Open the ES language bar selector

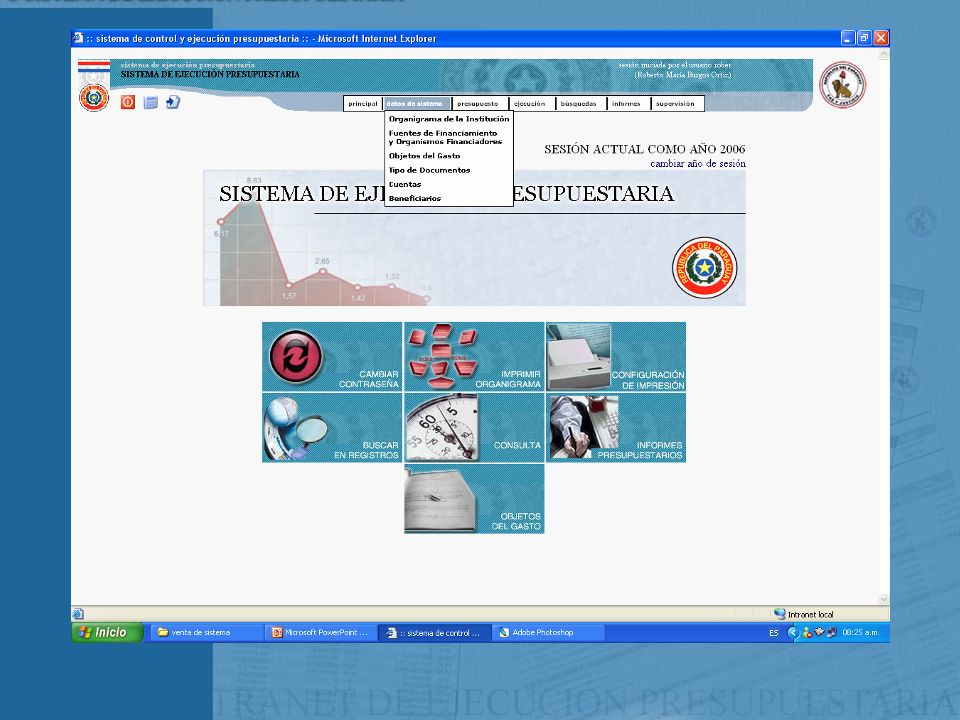pyautogui.click(x=774, y=633)
